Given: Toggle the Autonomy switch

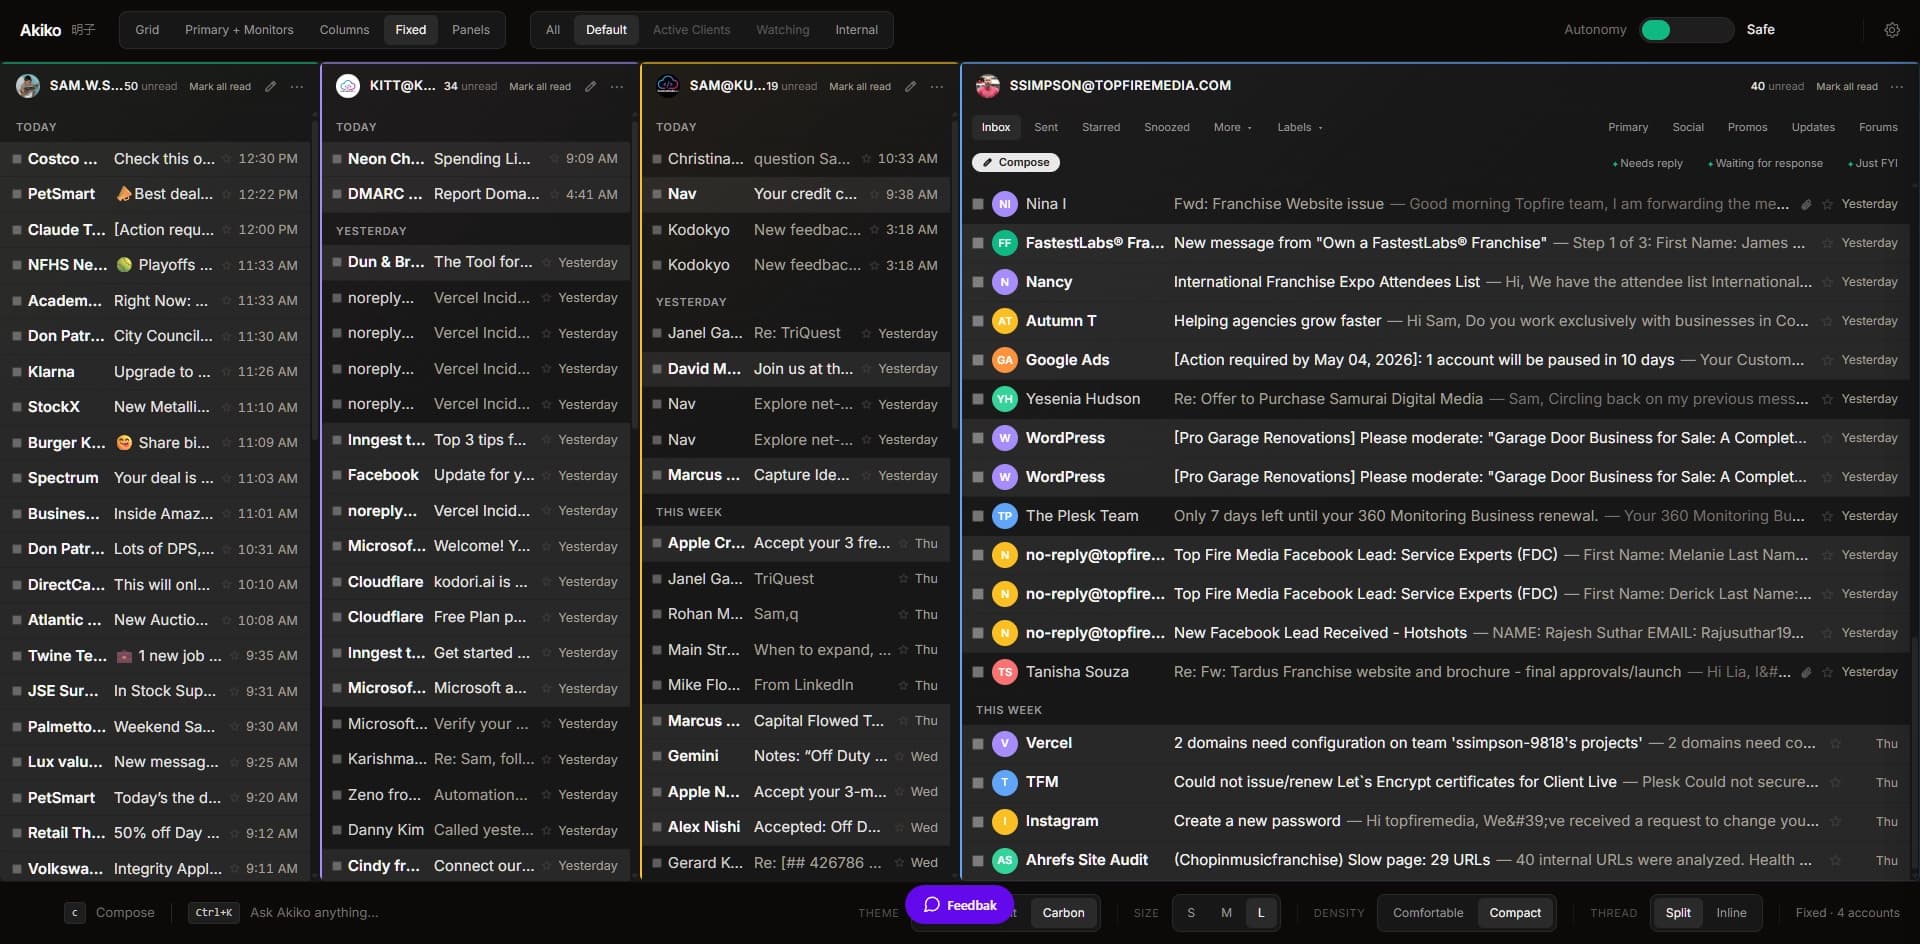Looking at the screenshot, I should pyautogui.click(x=1686, y=30).
